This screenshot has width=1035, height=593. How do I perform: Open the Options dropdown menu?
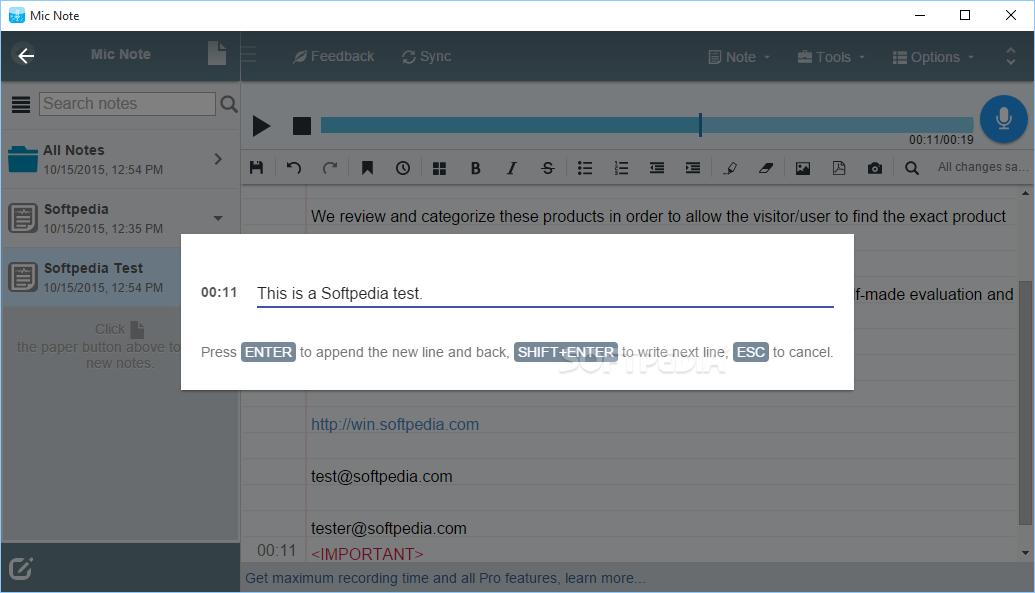933,57
